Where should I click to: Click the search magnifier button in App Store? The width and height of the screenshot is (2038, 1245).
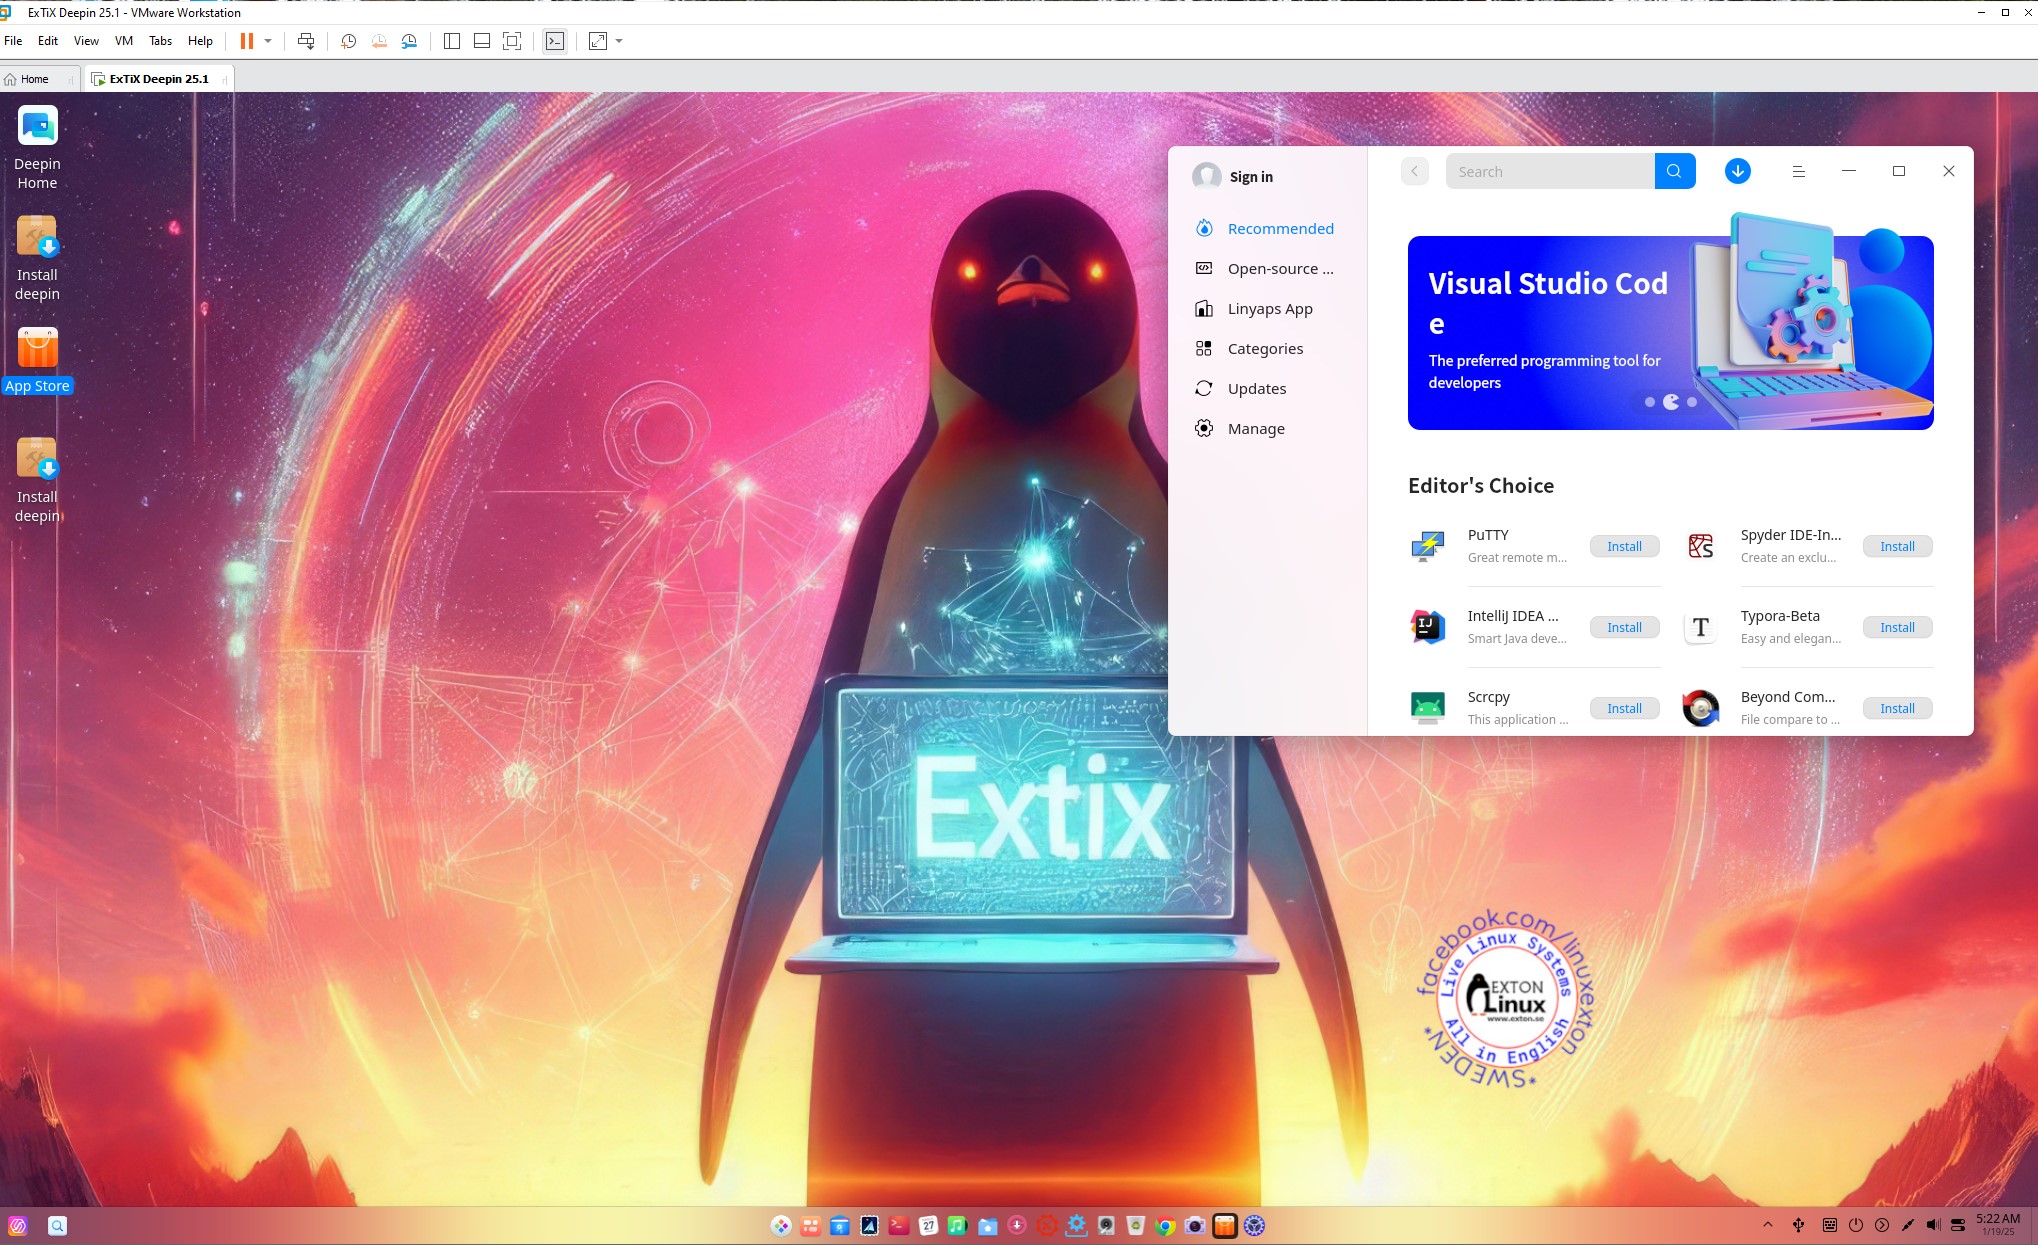[1674, 171]
